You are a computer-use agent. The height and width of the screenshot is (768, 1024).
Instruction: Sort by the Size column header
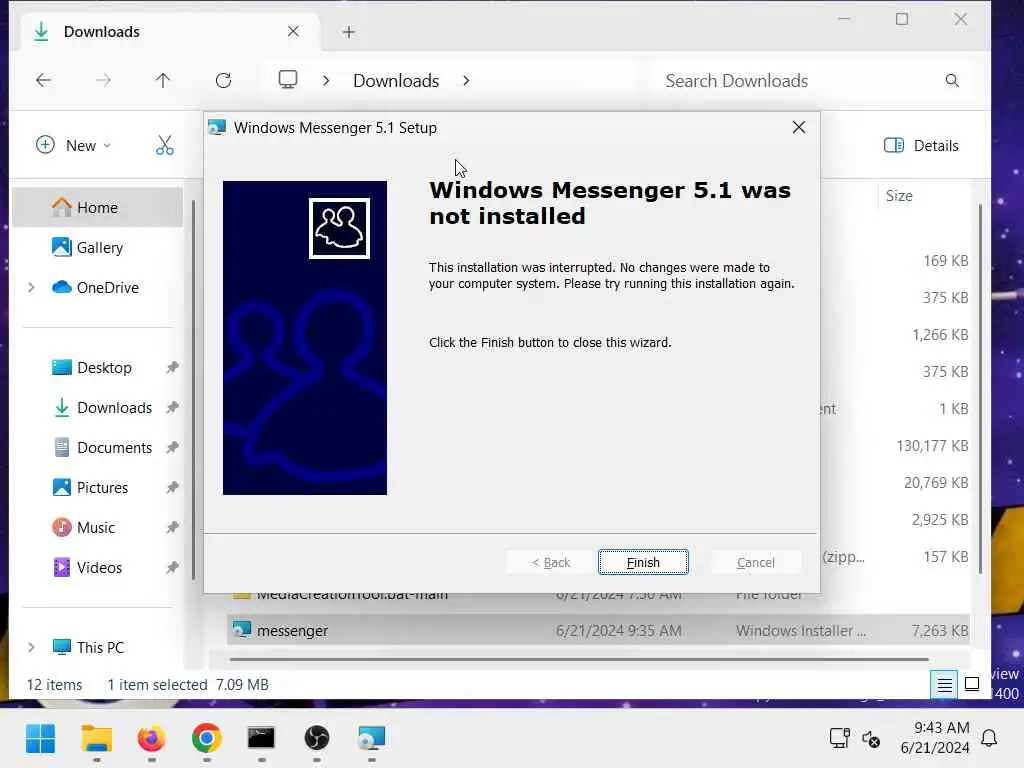pos(899,195)
